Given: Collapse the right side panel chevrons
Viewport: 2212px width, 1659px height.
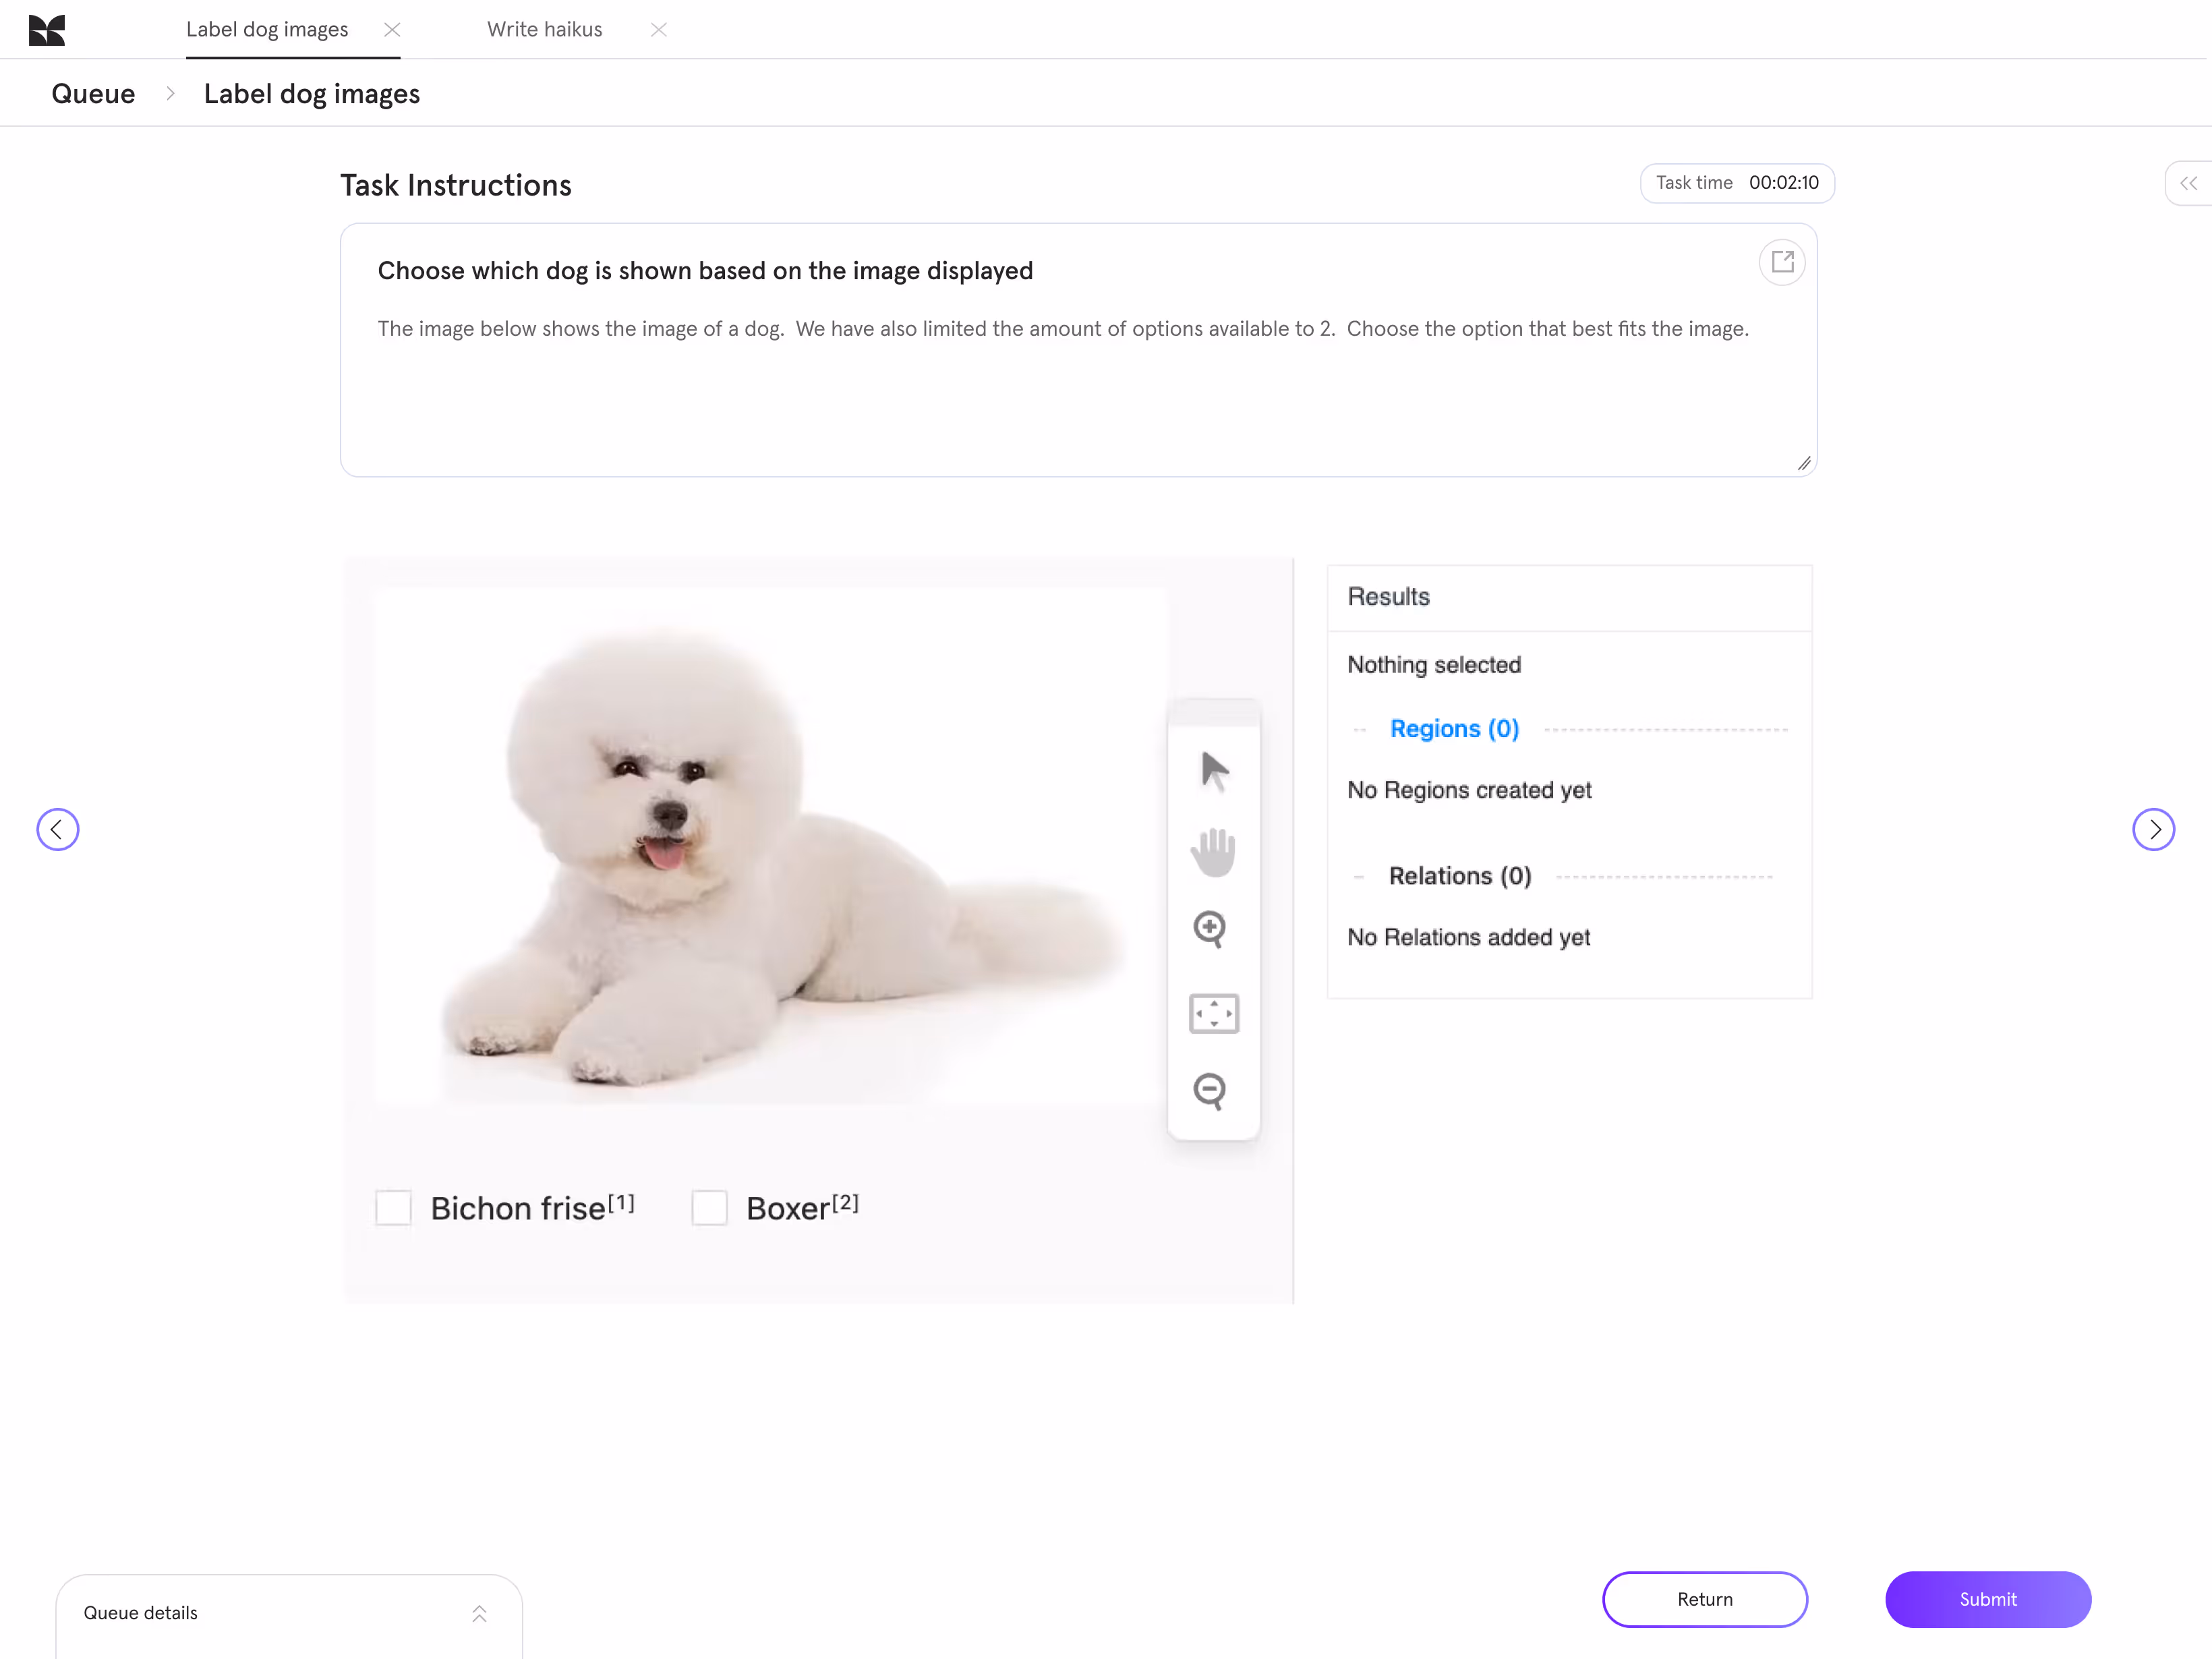Looking at the screenshot, I should 2188,183.
